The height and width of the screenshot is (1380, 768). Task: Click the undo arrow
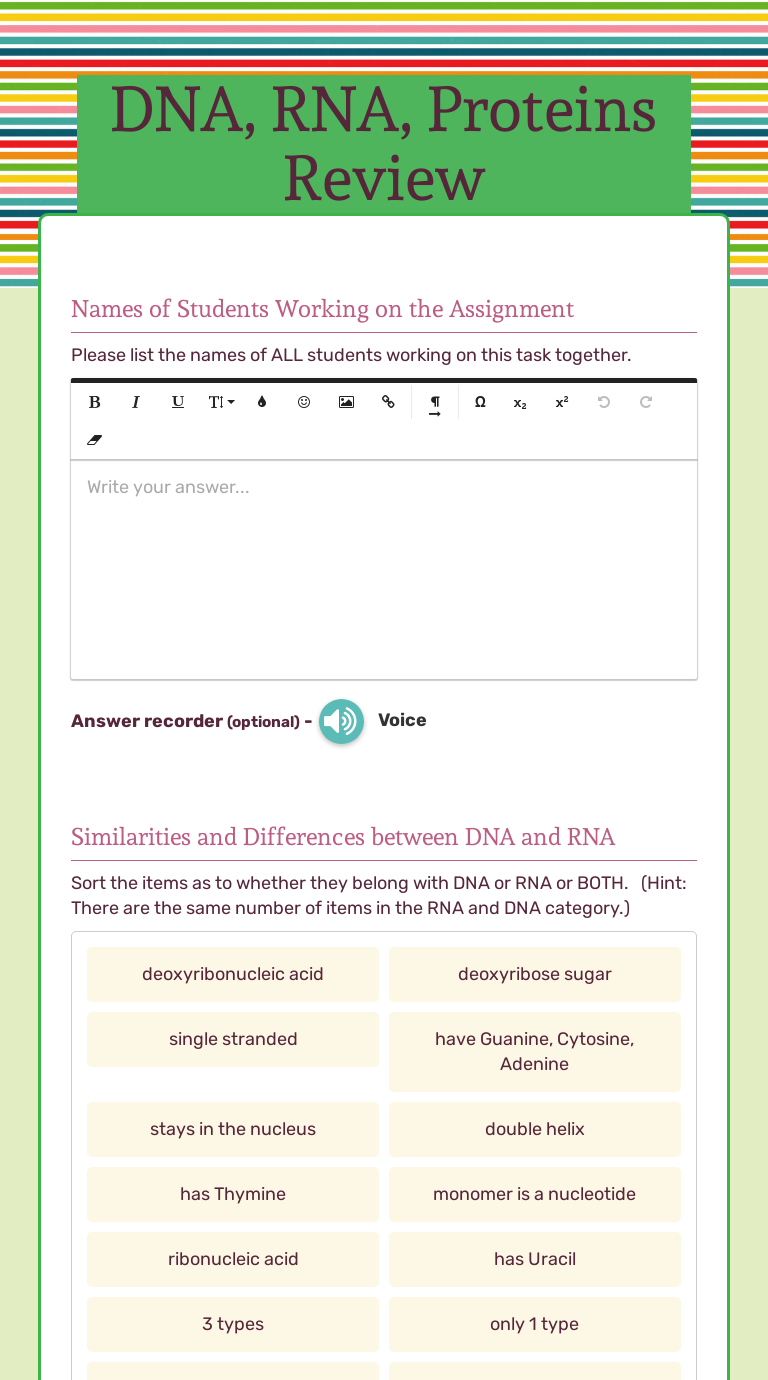tap(604, 402)
